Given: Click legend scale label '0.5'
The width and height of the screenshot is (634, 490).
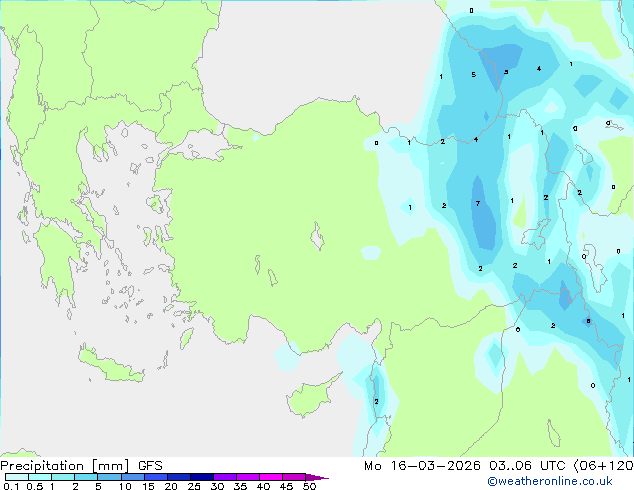Looking at the screenshot, I should [x=35, y=486].
